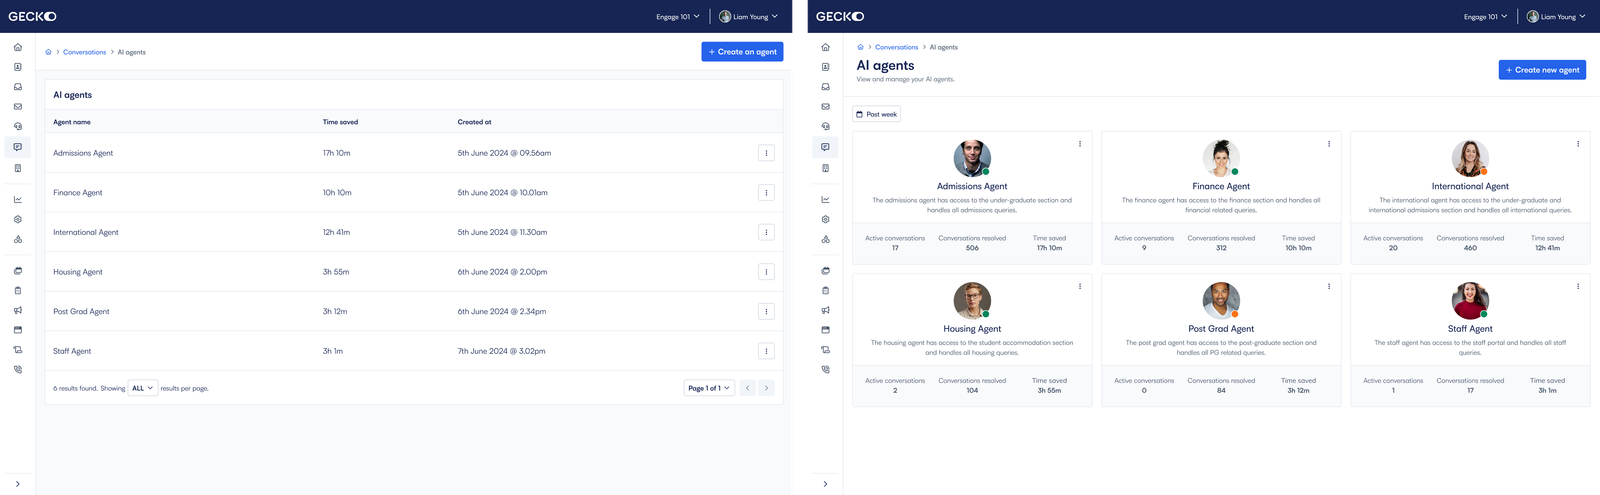
Task: Open the three-dot menu on the Finance Agent row
Action: 766,193
